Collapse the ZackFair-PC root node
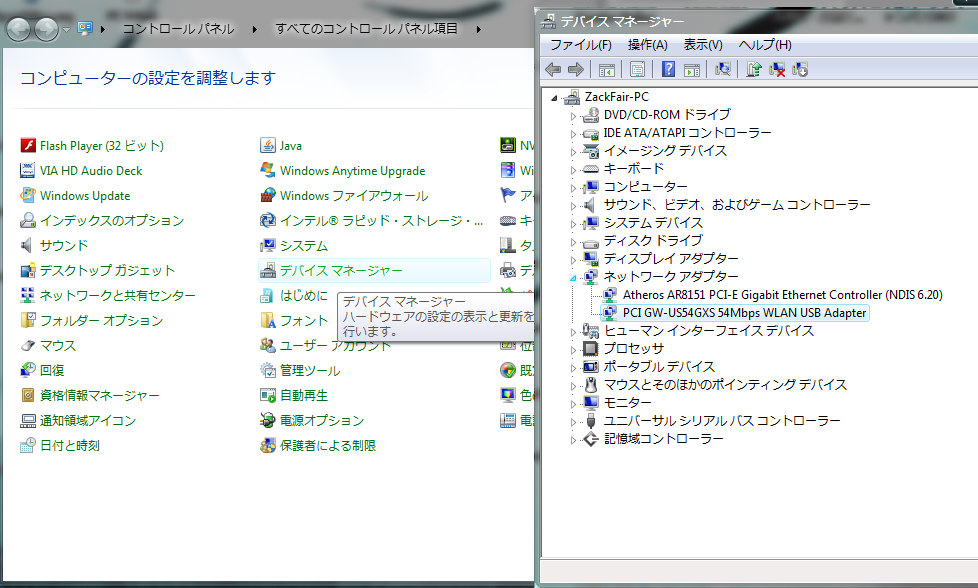Viewport: 978px width, 588px height. click(554, 98)
